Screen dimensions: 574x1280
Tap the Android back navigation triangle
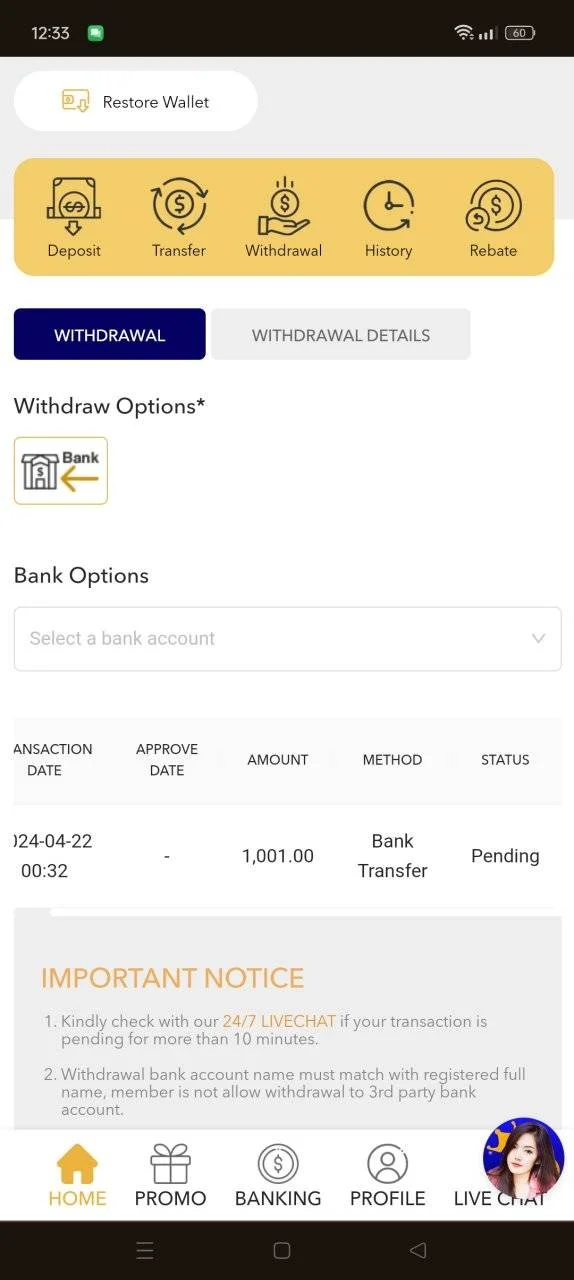(419, 1250)
